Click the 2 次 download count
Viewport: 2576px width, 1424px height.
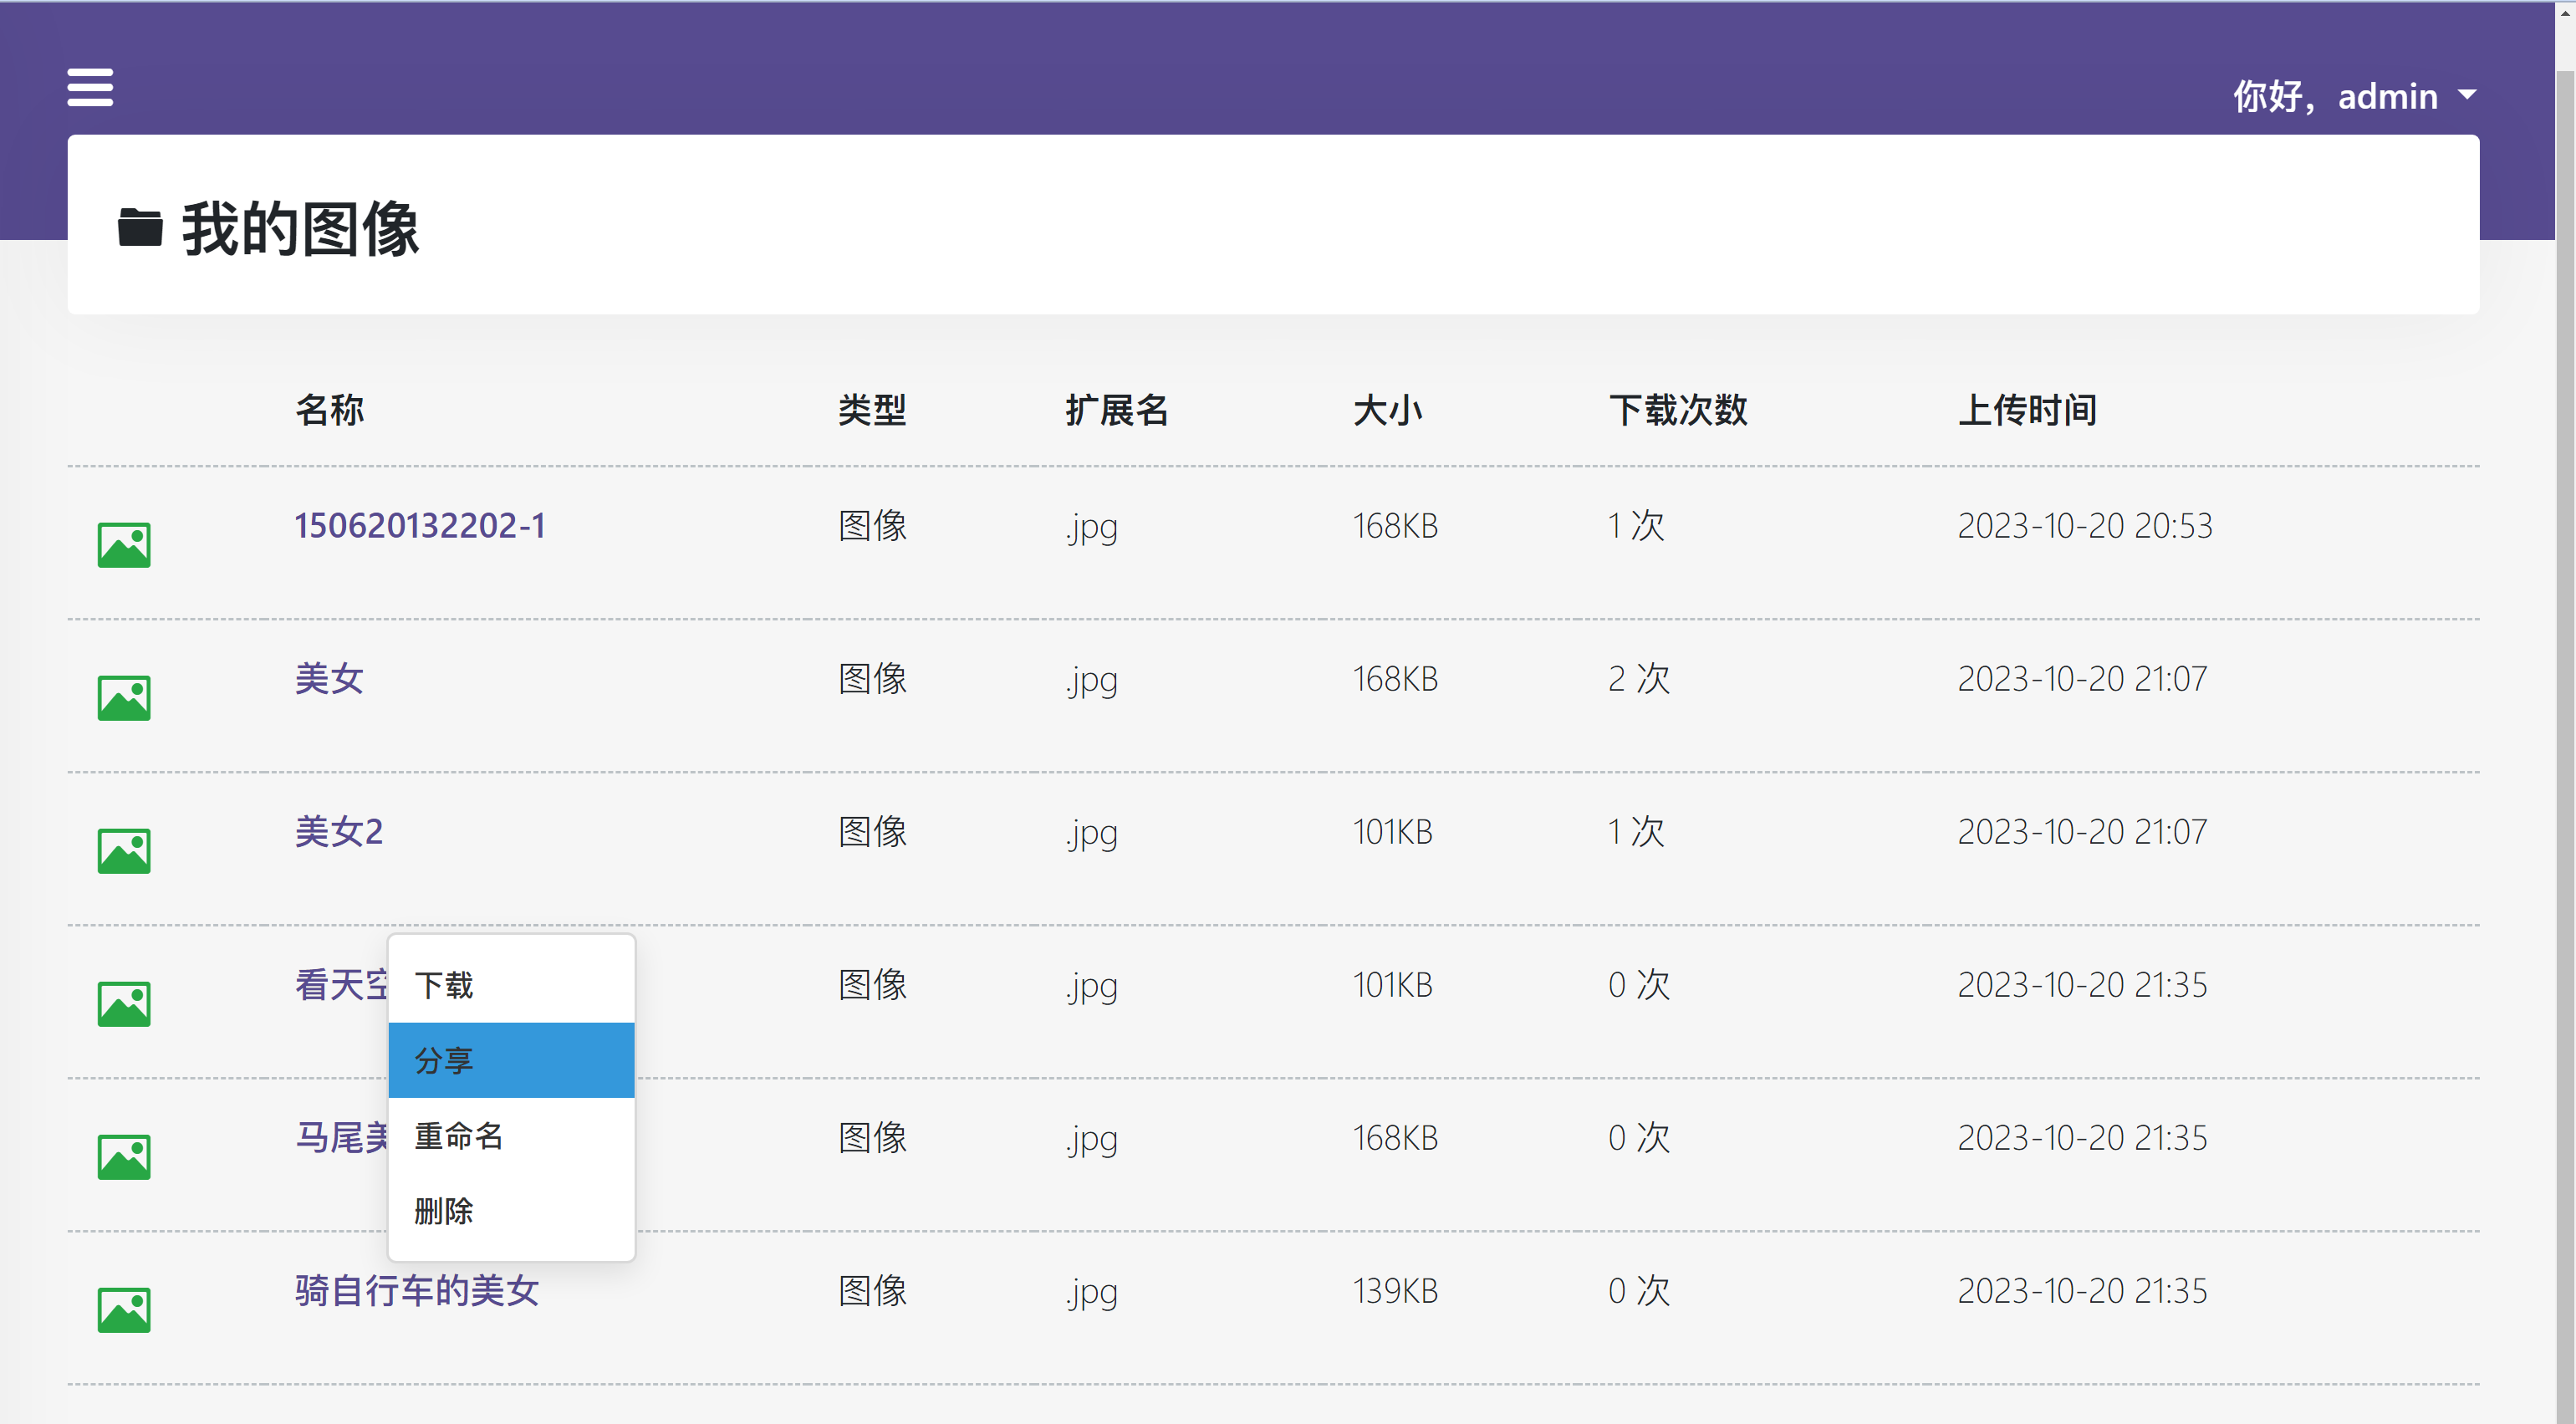click(1639, 679)
